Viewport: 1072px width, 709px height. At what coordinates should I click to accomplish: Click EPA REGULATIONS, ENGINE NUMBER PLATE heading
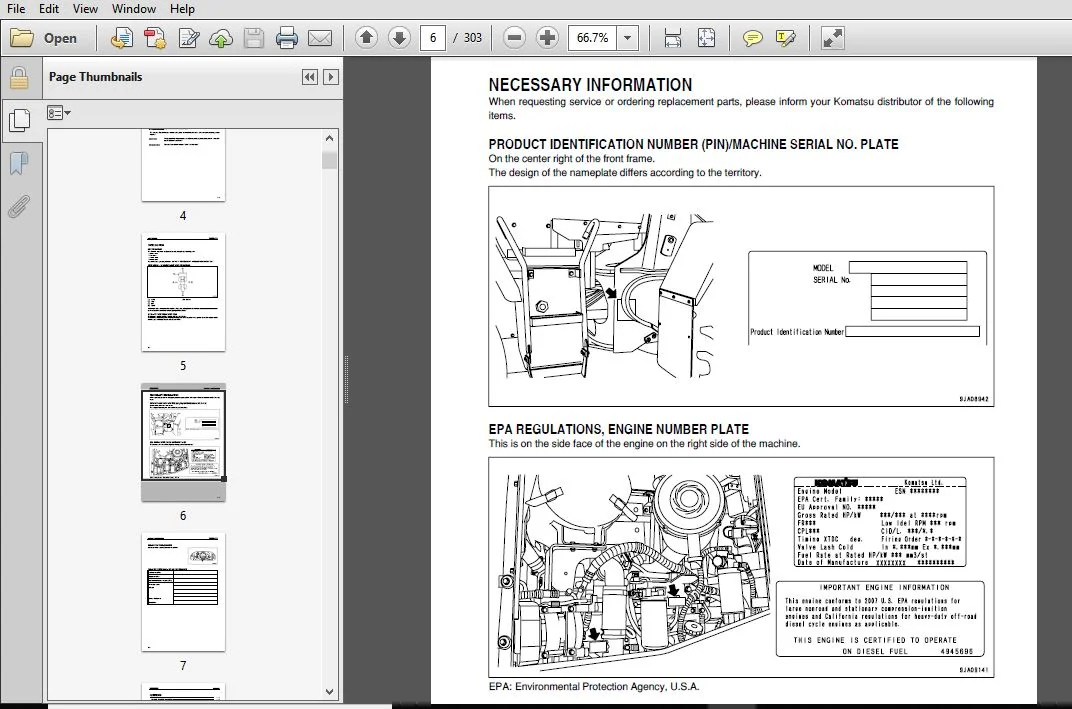click(619, 429)
